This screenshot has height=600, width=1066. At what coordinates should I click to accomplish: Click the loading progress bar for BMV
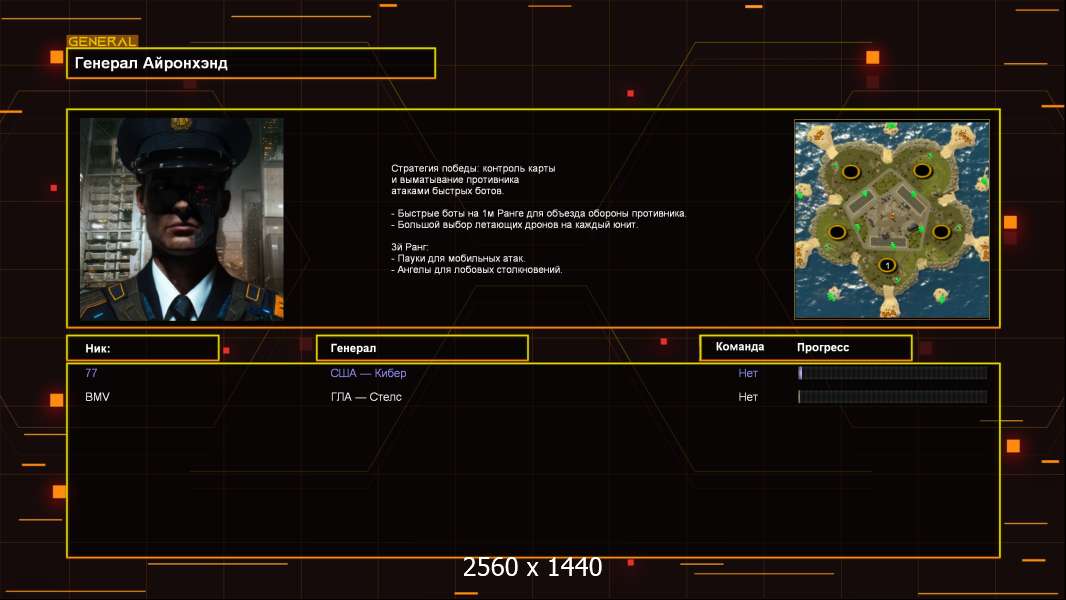(x=893, y=397)
